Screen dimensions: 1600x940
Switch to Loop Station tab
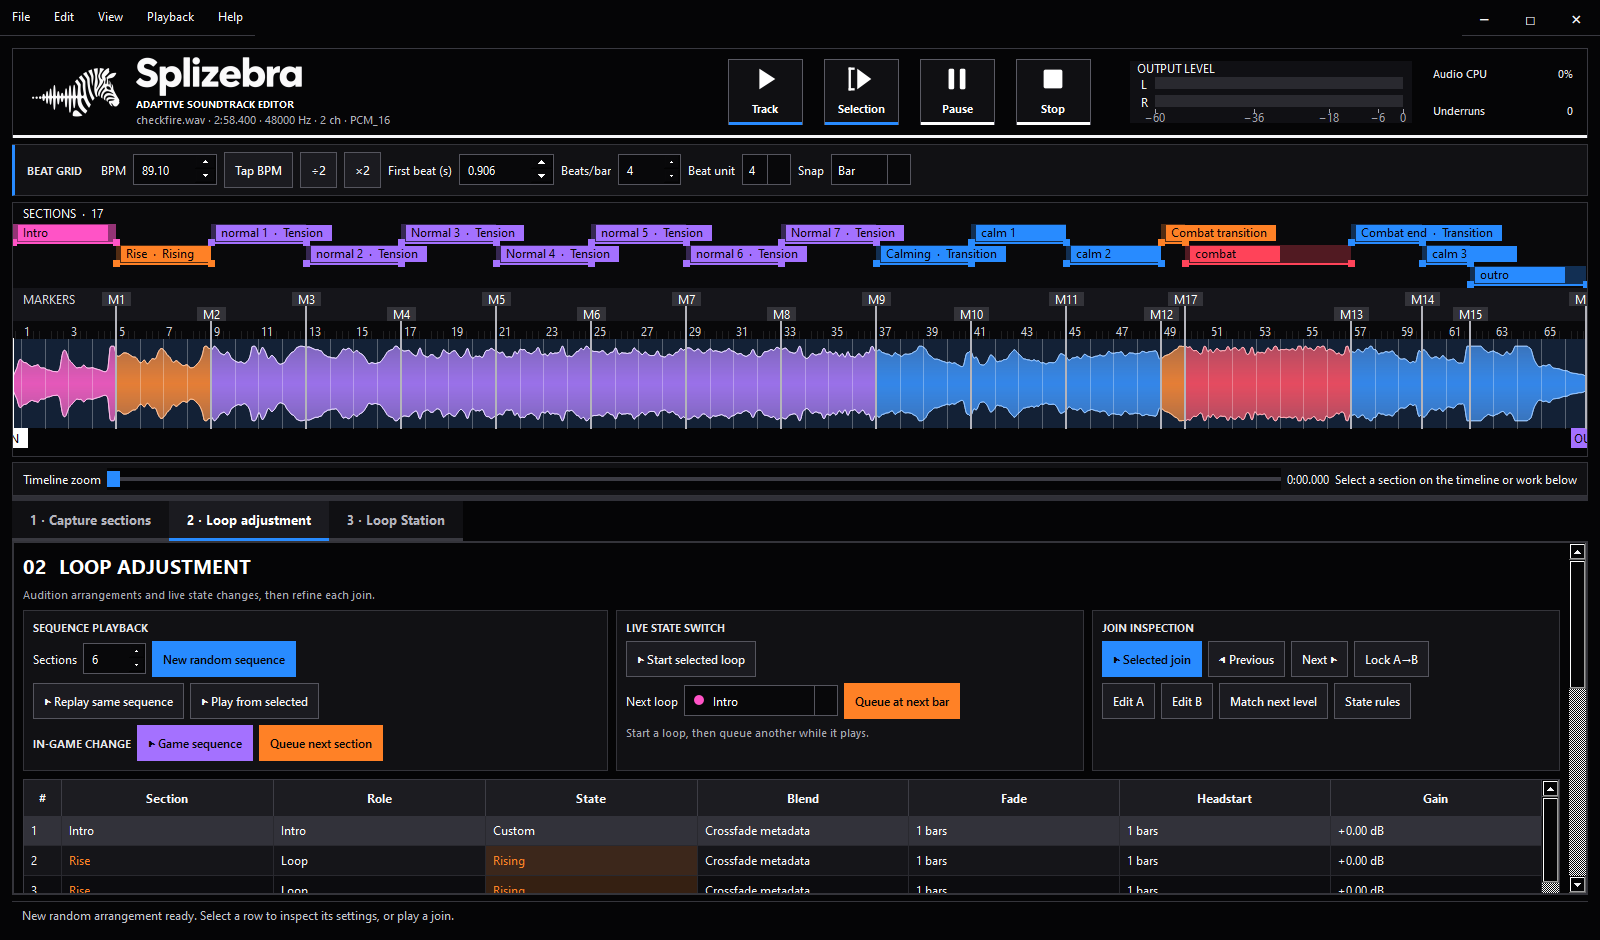[396, 521]
